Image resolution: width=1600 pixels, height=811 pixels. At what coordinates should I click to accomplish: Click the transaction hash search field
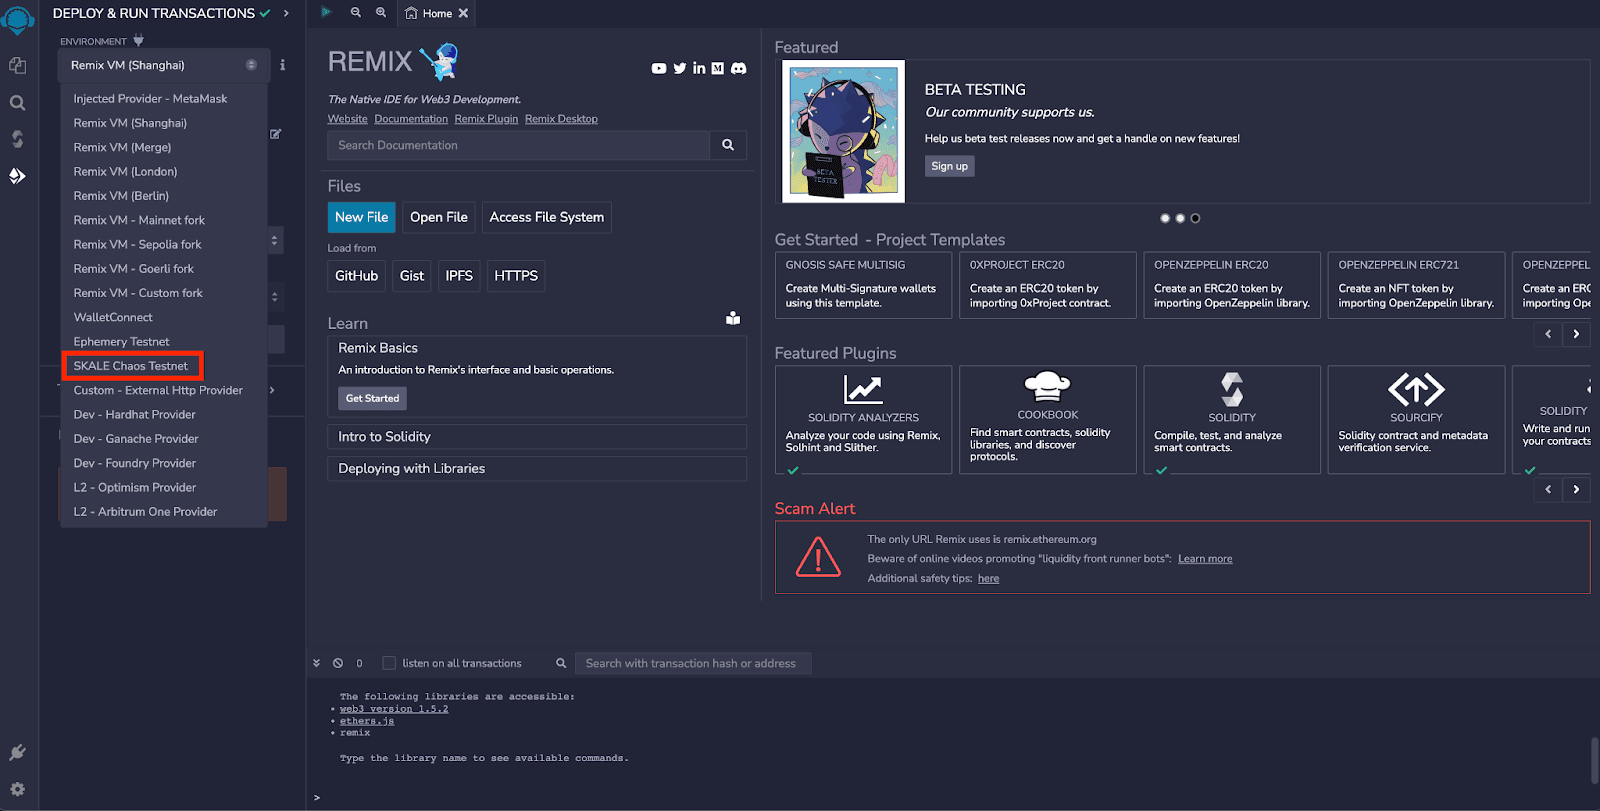[693, 663]
